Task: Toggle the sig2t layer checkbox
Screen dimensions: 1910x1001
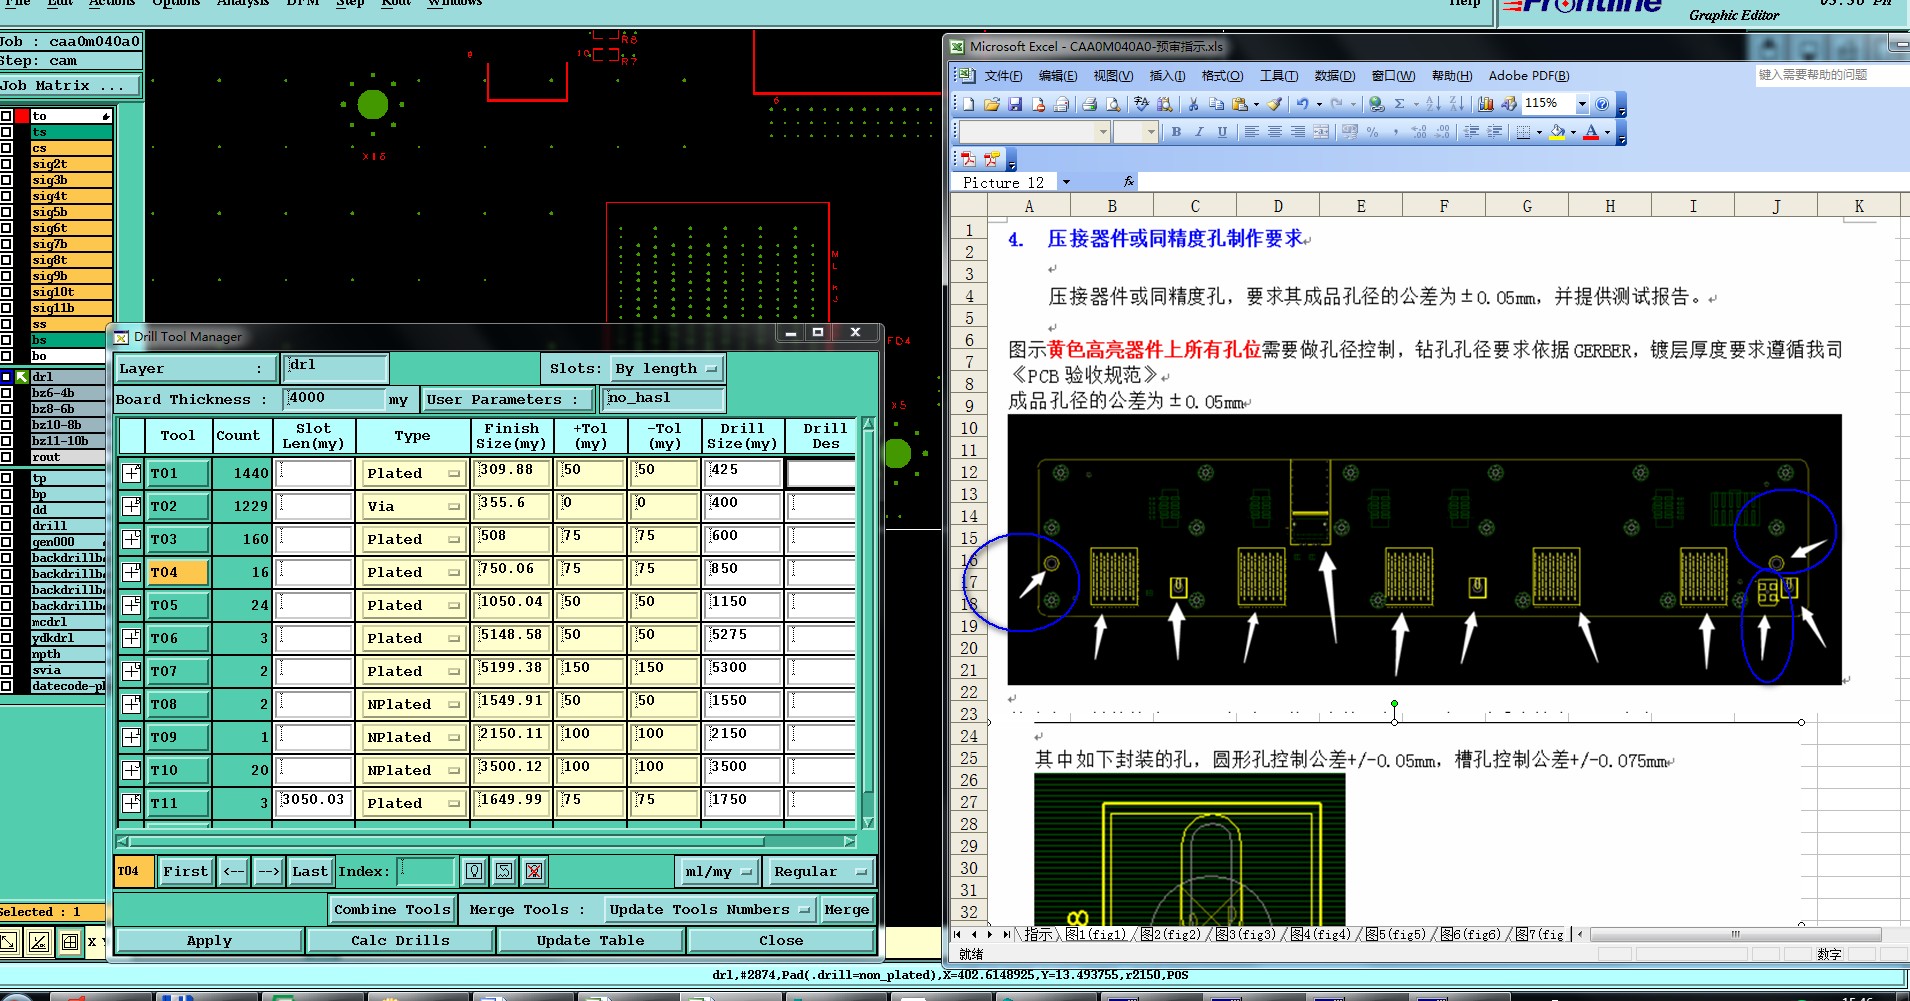Action: pos(7,164)
